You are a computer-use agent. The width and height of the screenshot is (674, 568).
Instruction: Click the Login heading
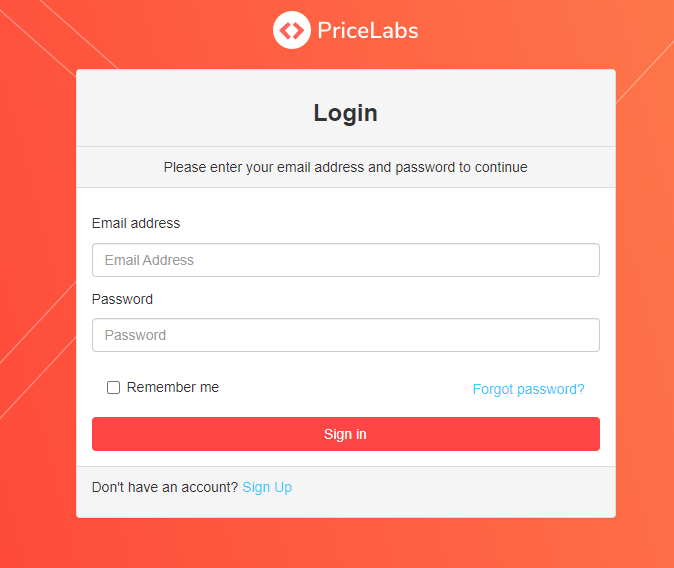pos(346,113)
